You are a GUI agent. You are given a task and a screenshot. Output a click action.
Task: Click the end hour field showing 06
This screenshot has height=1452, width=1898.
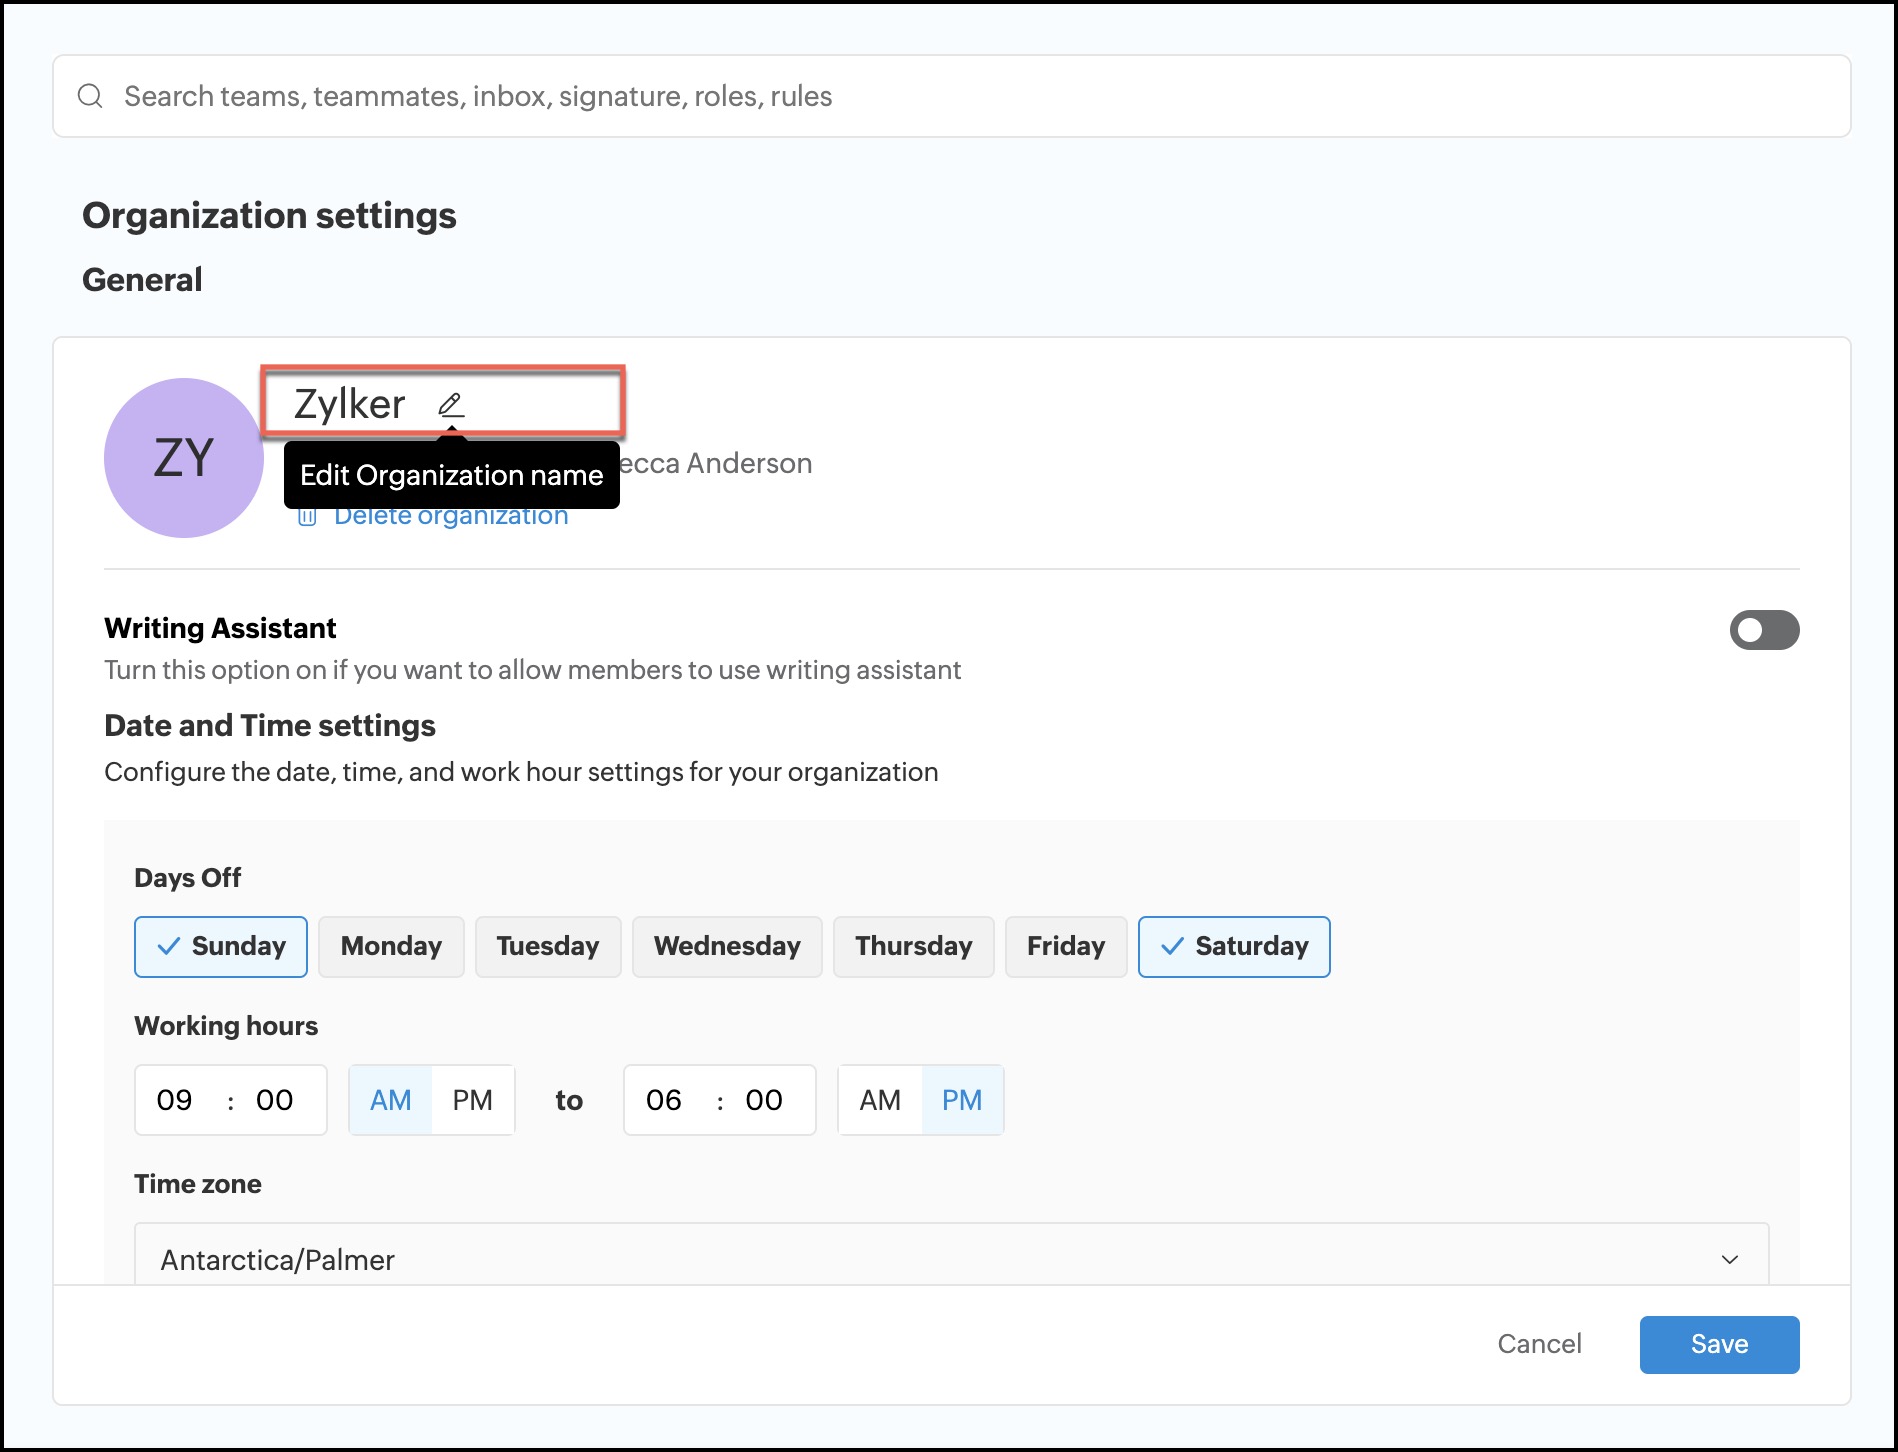pos(664,1100)
